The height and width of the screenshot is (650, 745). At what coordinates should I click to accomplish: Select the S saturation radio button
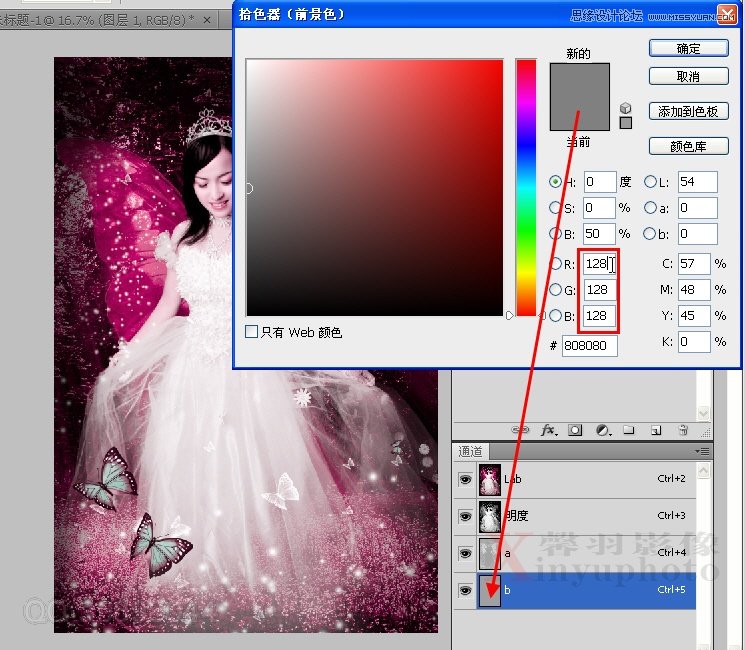pyautogui.click(x=555, y=208)
